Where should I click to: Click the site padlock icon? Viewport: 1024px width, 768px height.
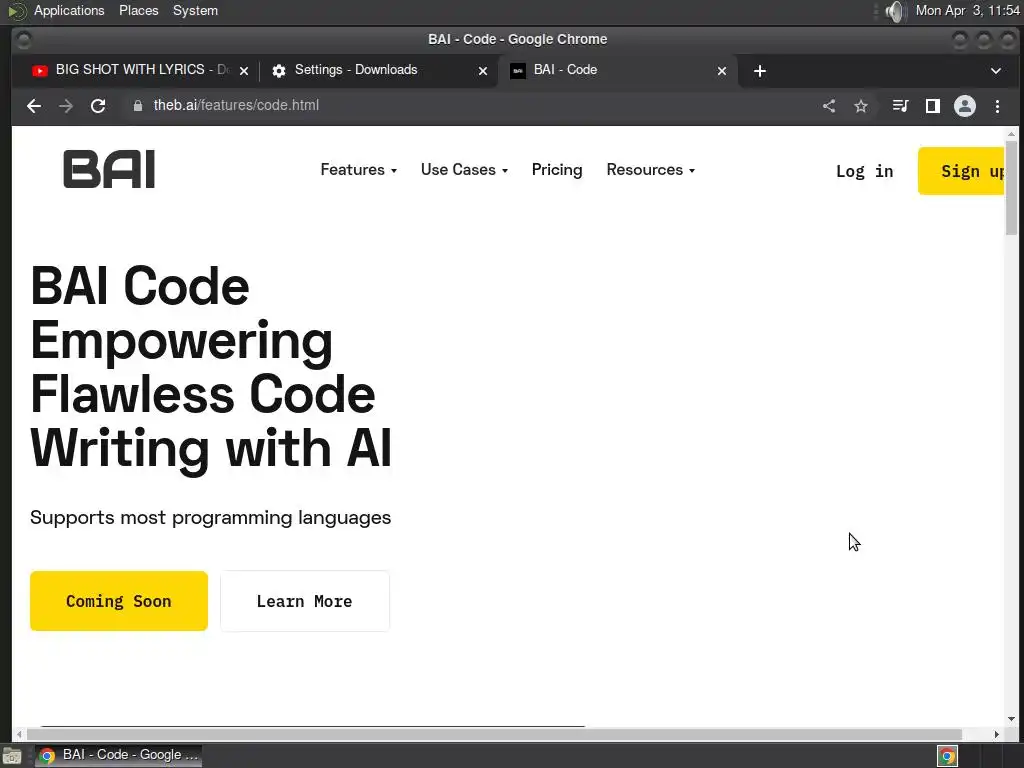[138, 106]
